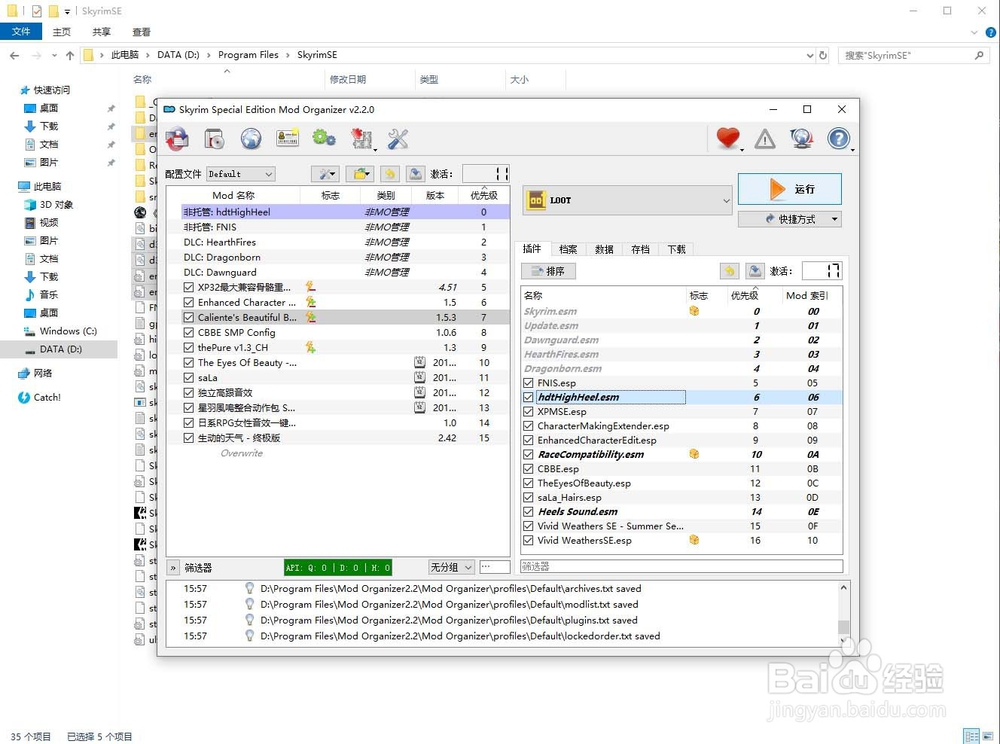
Task: Click restore backup icon in plugins tab
Action: [x=730, y=271]
